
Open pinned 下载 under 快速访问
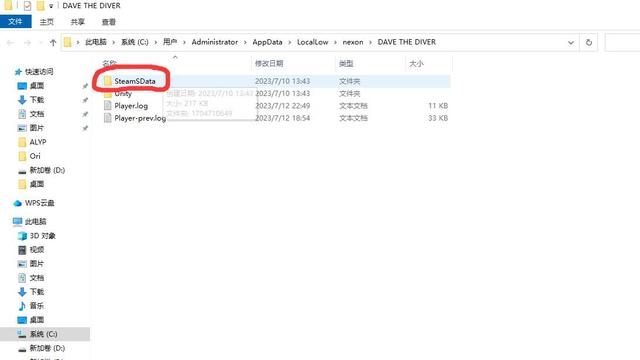tap(37, 100)
